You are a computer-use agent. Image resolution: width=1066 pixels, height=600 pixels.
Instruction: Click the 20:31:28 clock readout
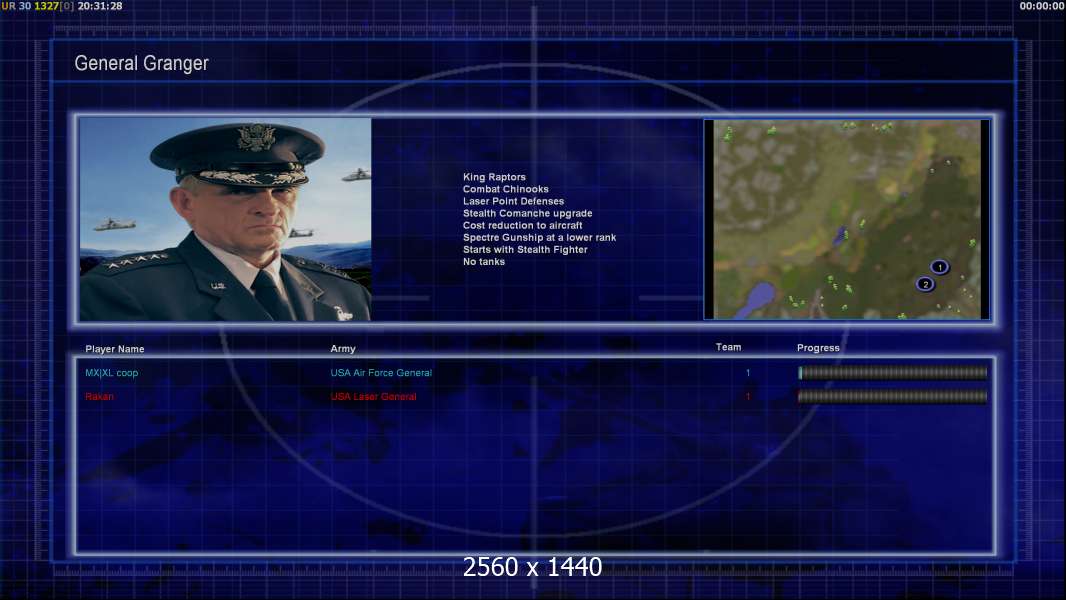pyautogui.click(x=100, y=6)
